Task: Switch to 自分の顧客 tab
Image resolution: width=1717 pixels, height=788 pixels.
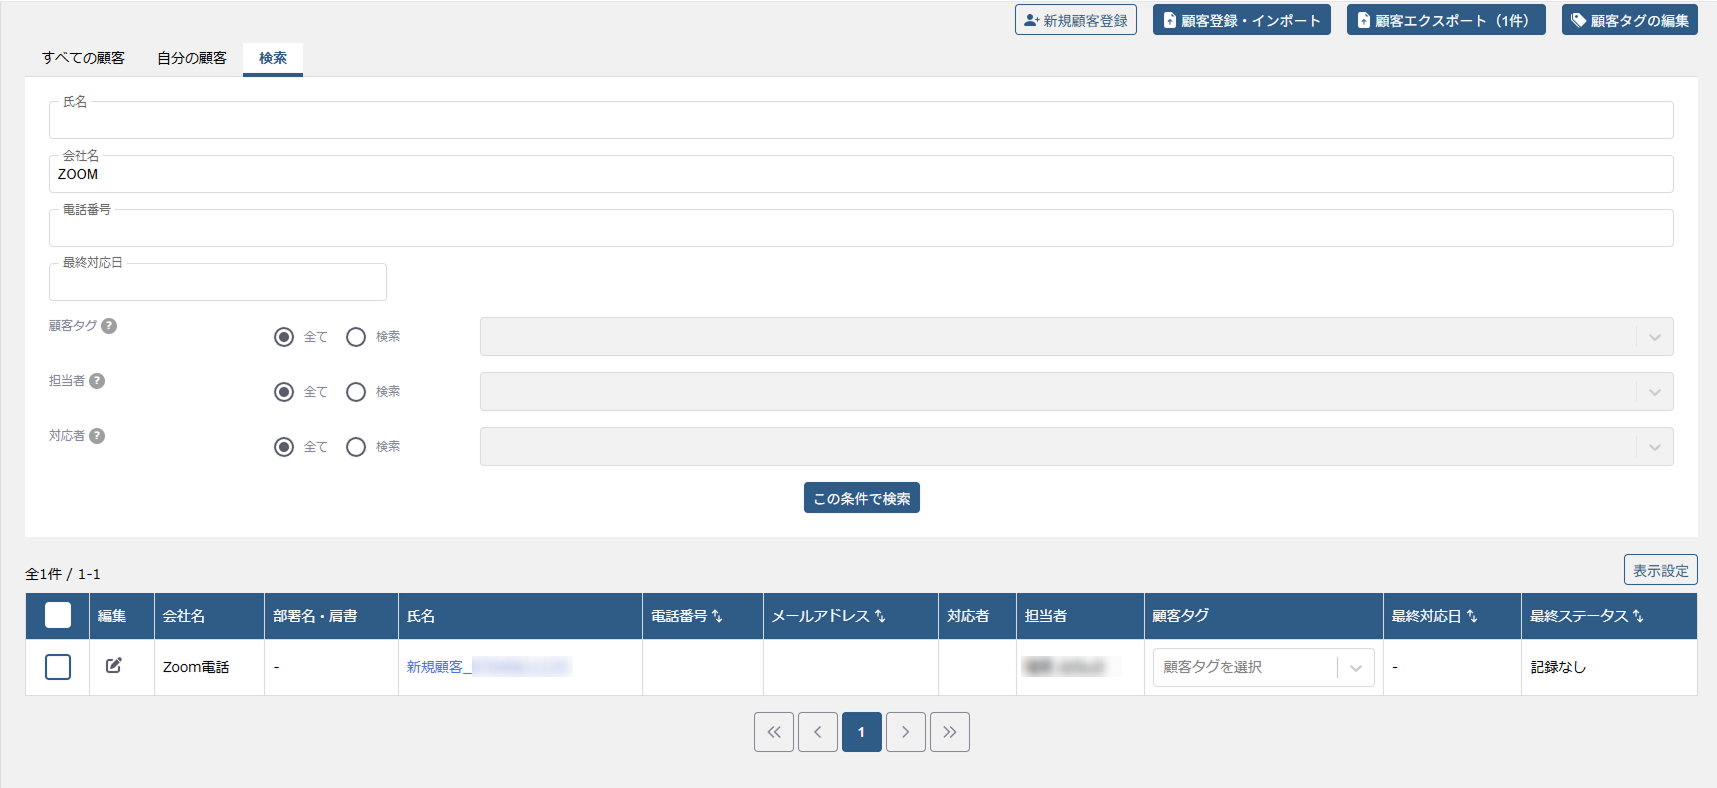Action: (x=191, y=58)
